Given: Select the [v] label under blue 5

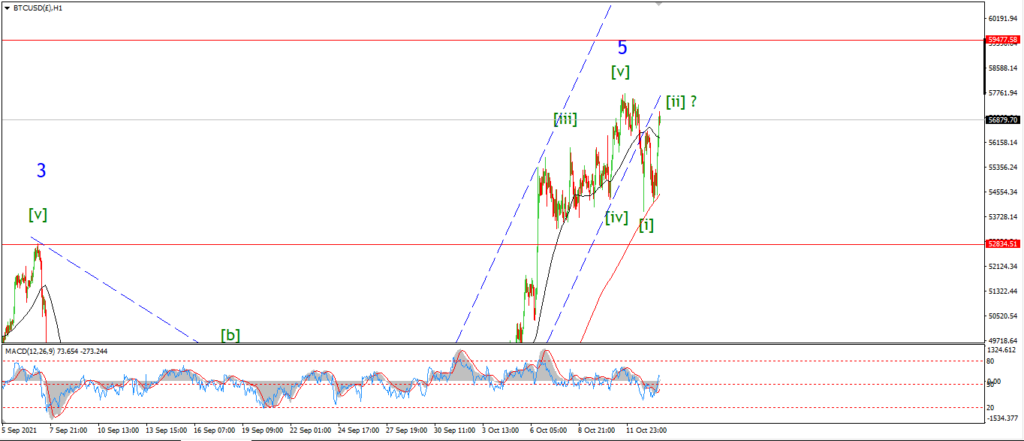Looking at the screenshot, I should tap(620, 72).
